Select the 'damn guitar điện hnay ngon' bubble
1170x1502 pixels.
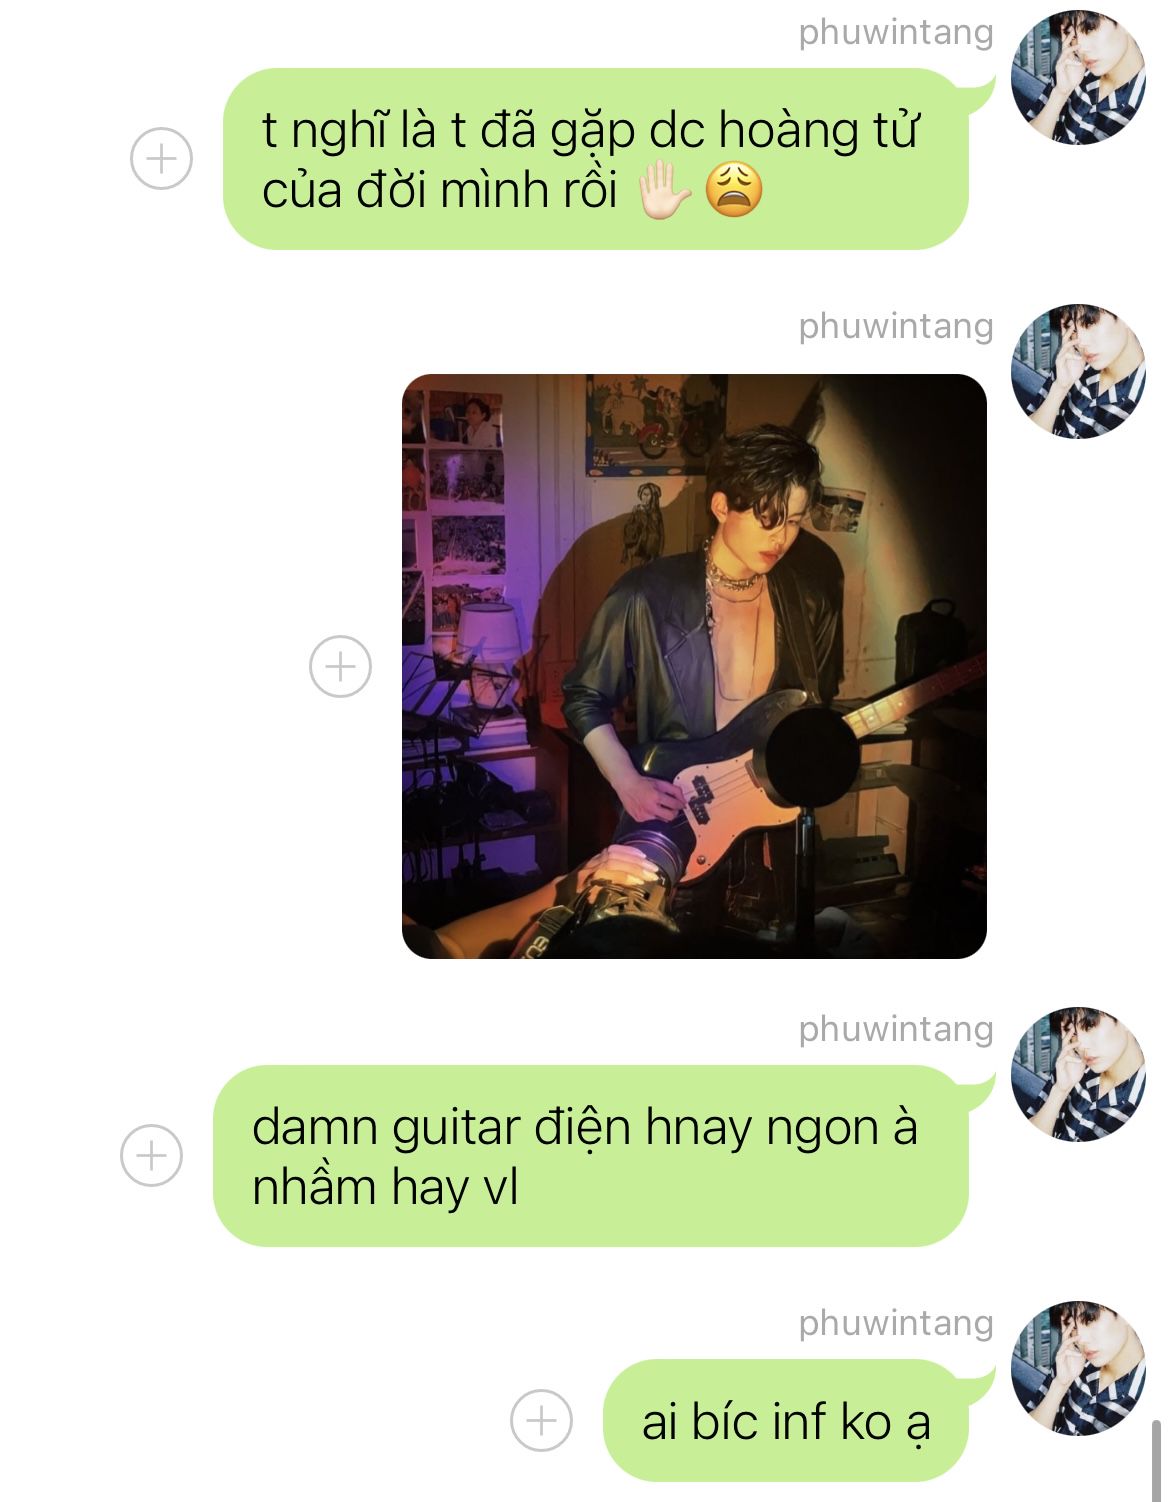point(591,1156)
